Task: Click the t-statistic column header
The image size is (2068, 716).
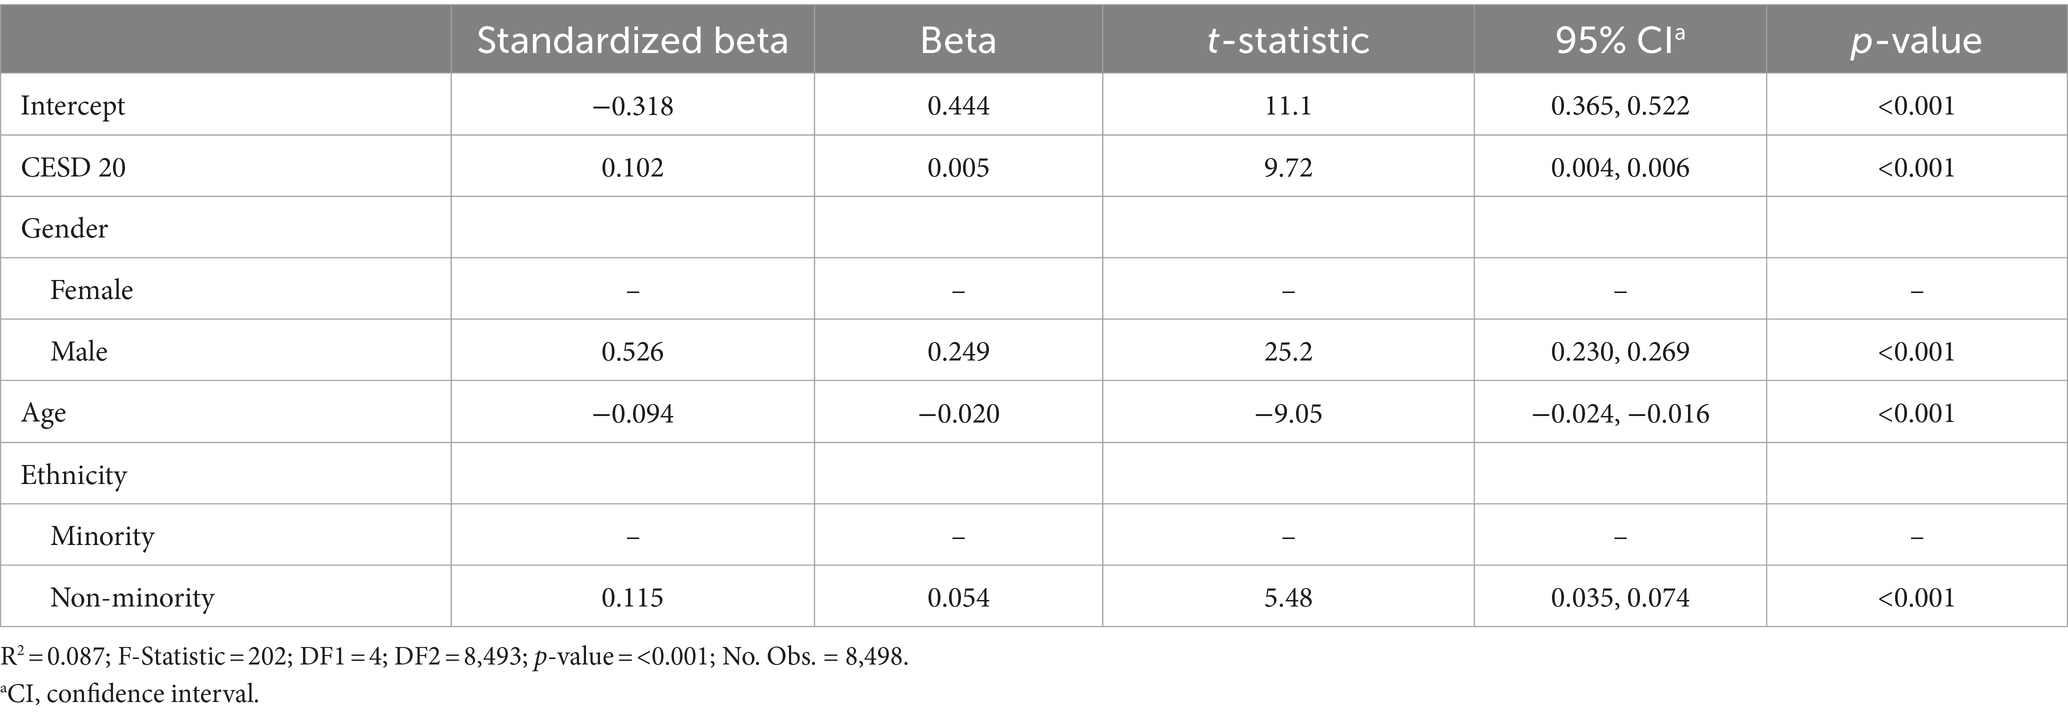Action: click(1288, 41)
